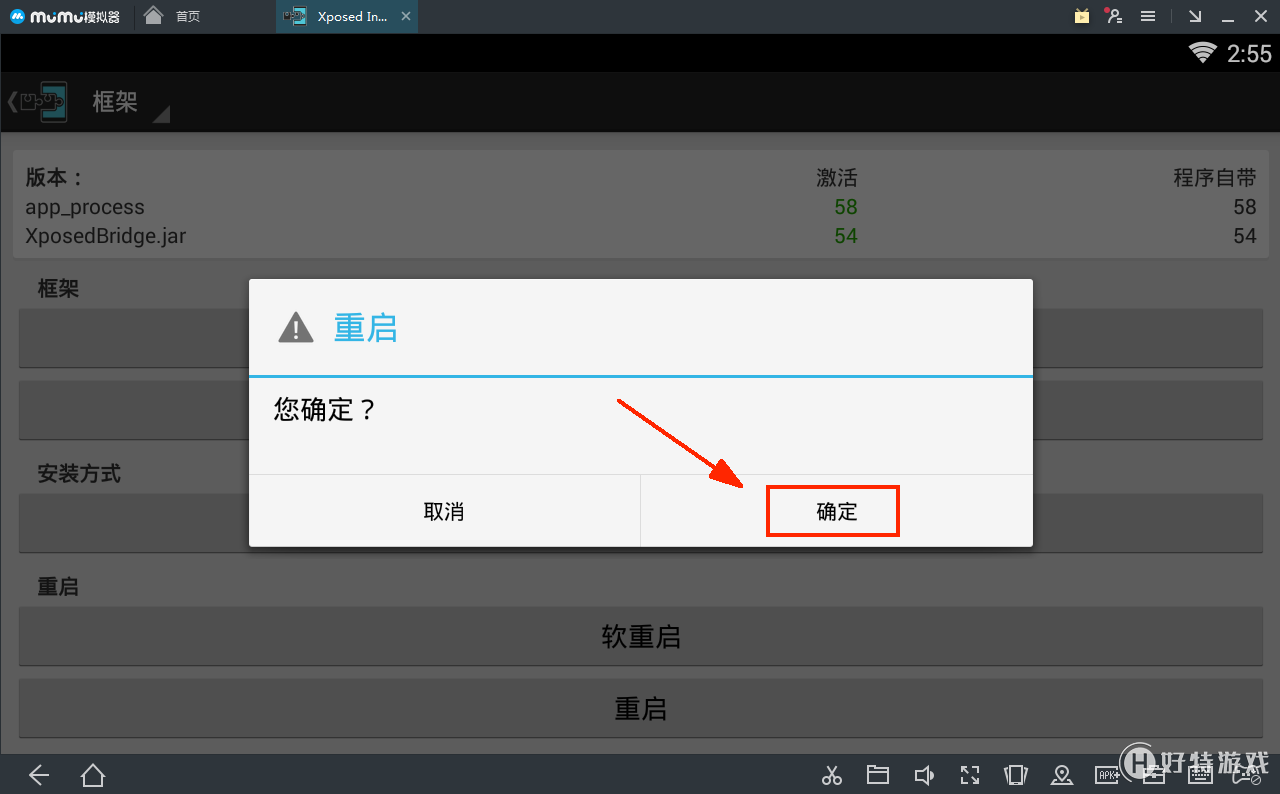The image size is (1280, 794).
Task: Open the emulator hamburger menu
Action: point(1149,16)
